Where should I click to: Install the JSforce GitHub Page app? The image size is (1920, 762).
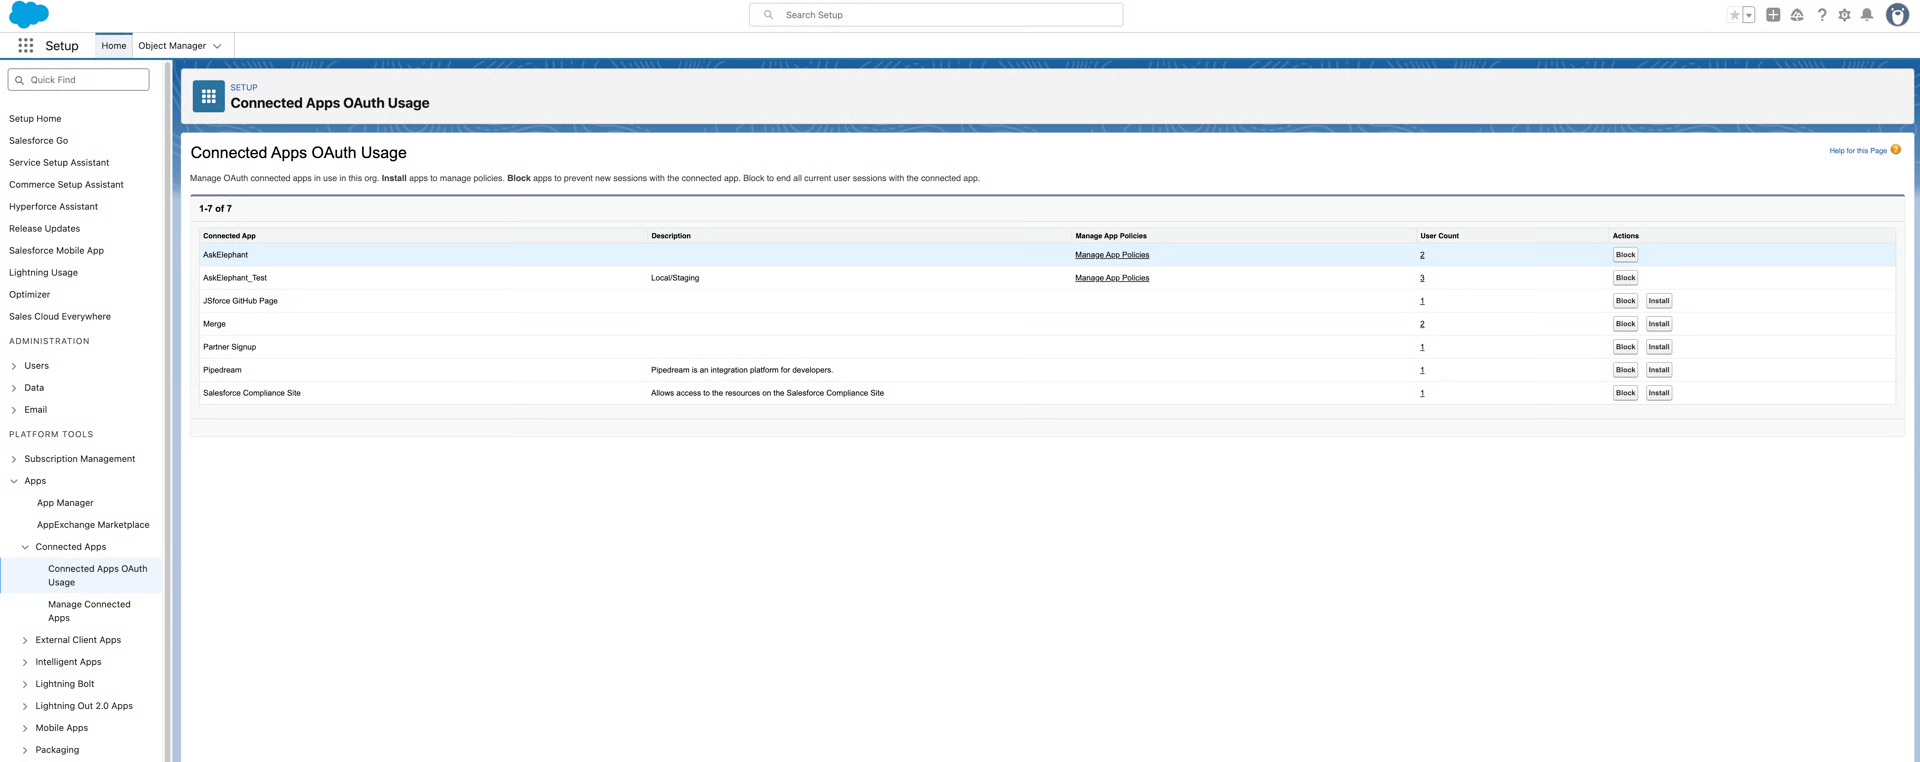tap(1659, 301)
